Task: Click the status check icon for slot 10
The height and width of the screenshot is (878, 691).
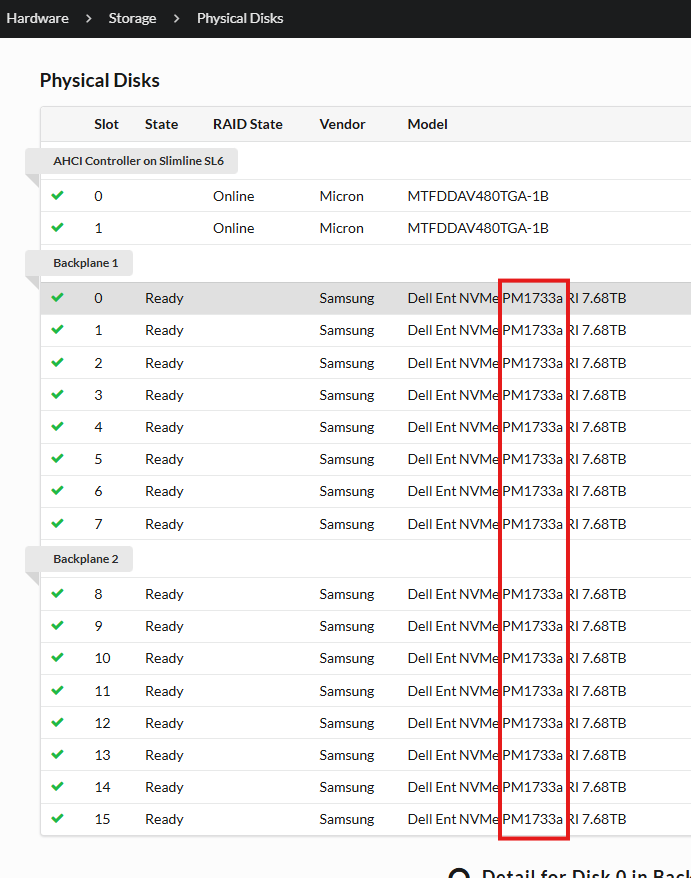Action: pyautogui.click(x=57, y=657)
